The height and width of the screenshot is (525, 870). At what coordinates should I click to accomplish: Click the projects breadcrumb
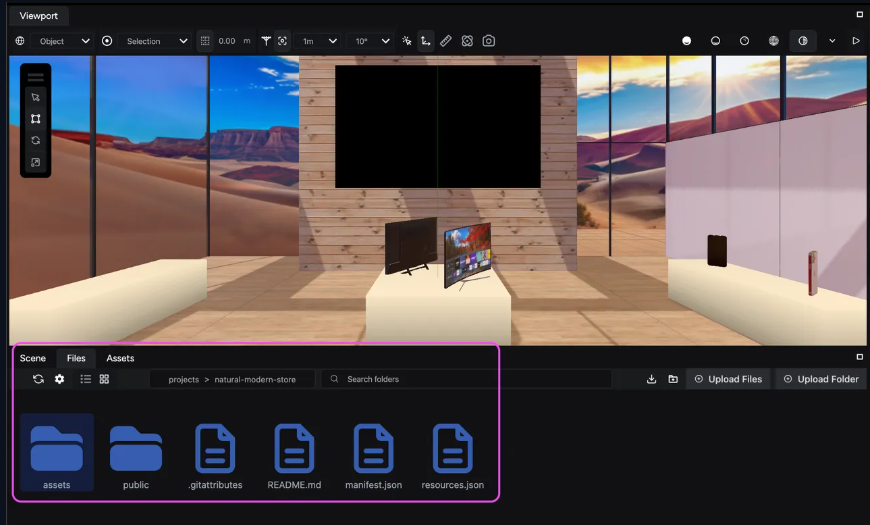[x=184, y=380]
